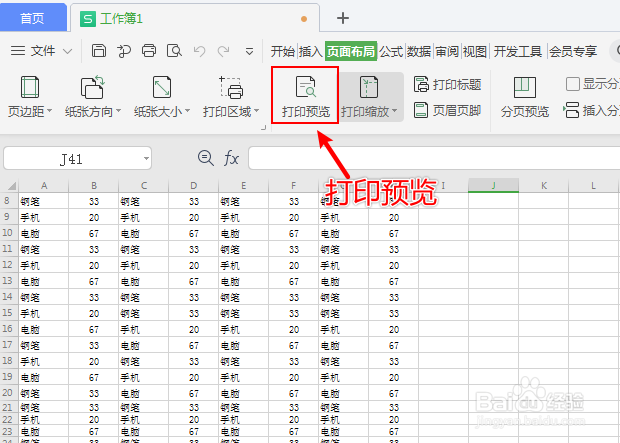Click cell F12 containing 20
This screenshot has height=443, width=620.
(x=293, y=265)
